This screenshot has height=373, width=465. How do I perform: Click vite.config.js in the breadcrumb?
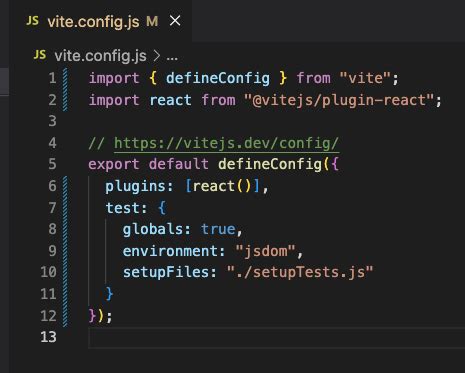100,56
